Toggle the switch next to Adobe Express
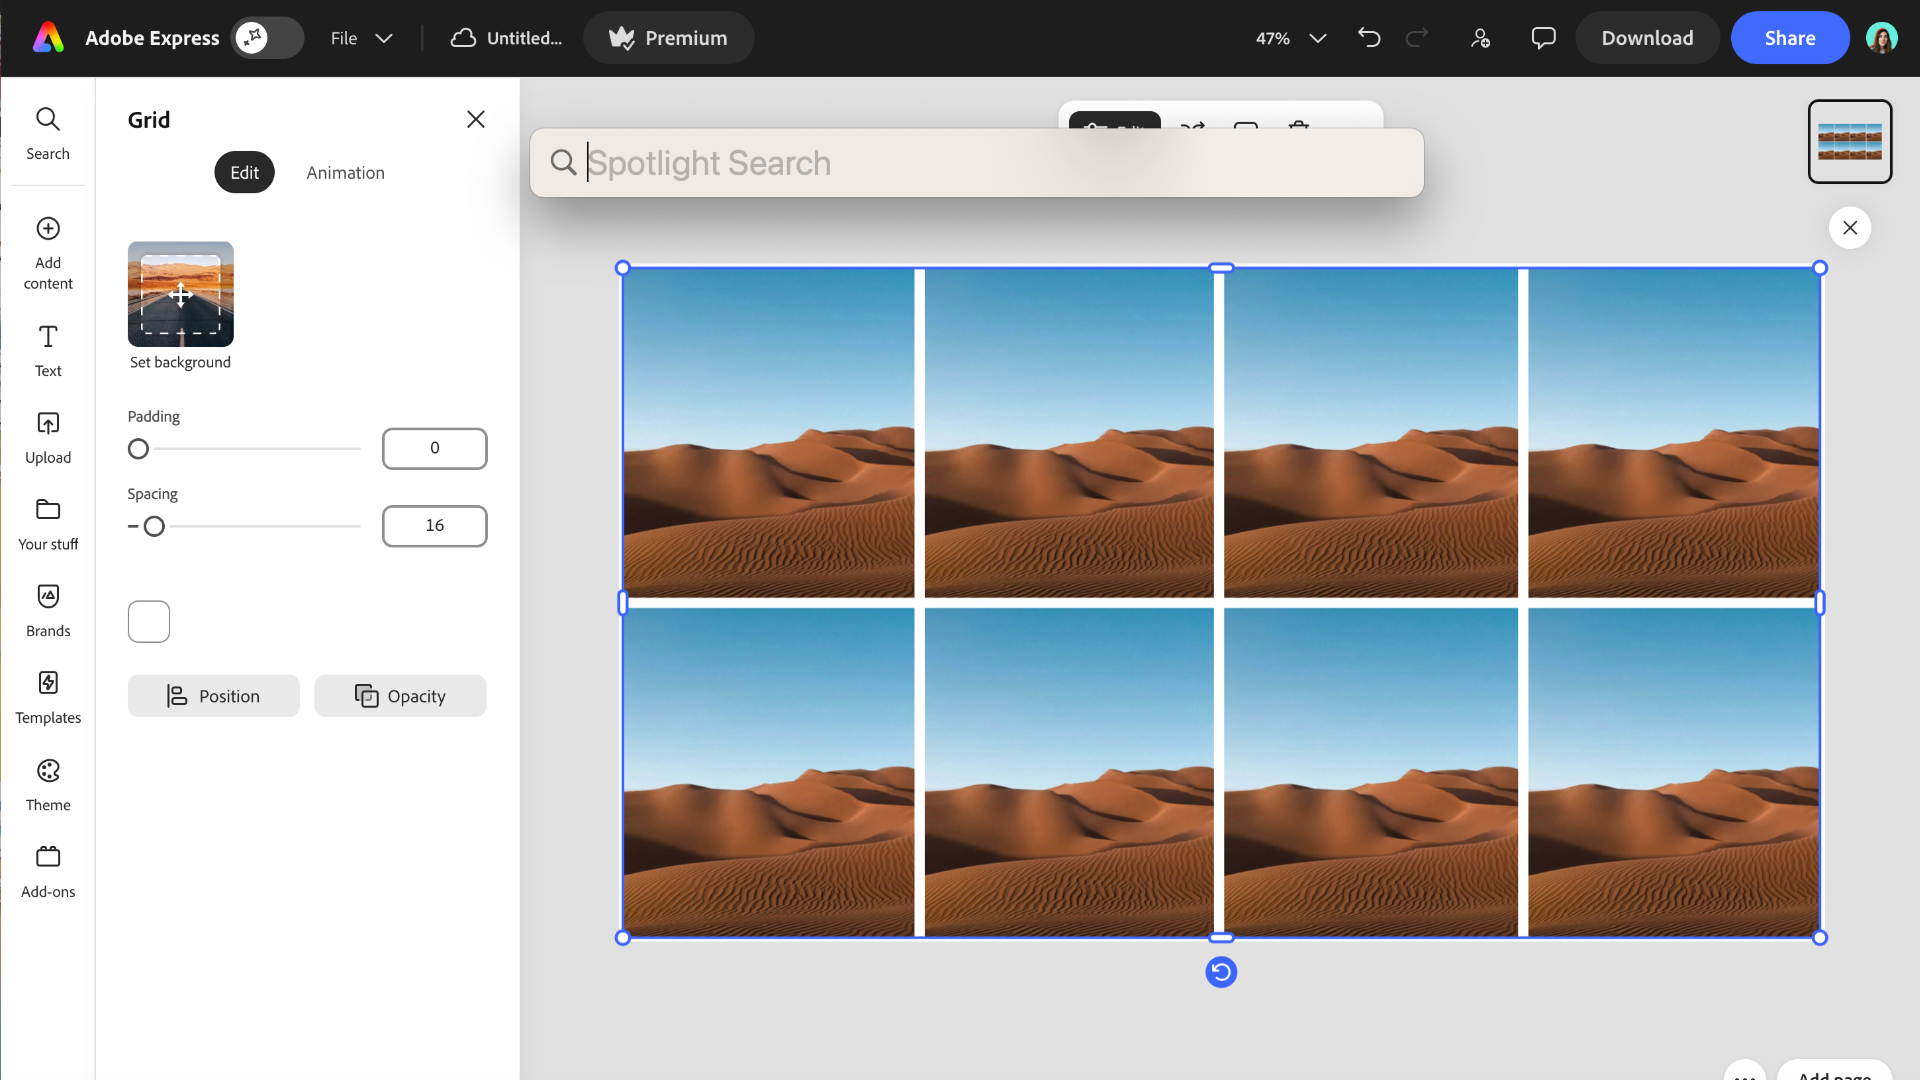Image resolution: width=1920 pixels, height=1080 pixels. pyautogui.click(x=267, y=38)
